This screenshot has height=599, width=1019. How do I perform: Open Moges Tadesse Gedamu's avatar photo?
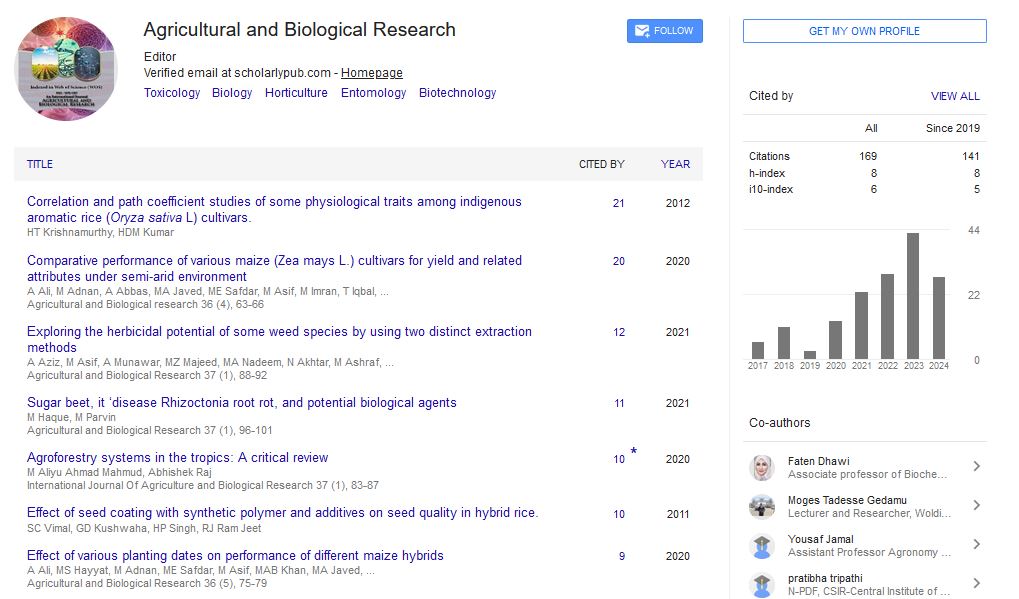click(x=762, y=507)
